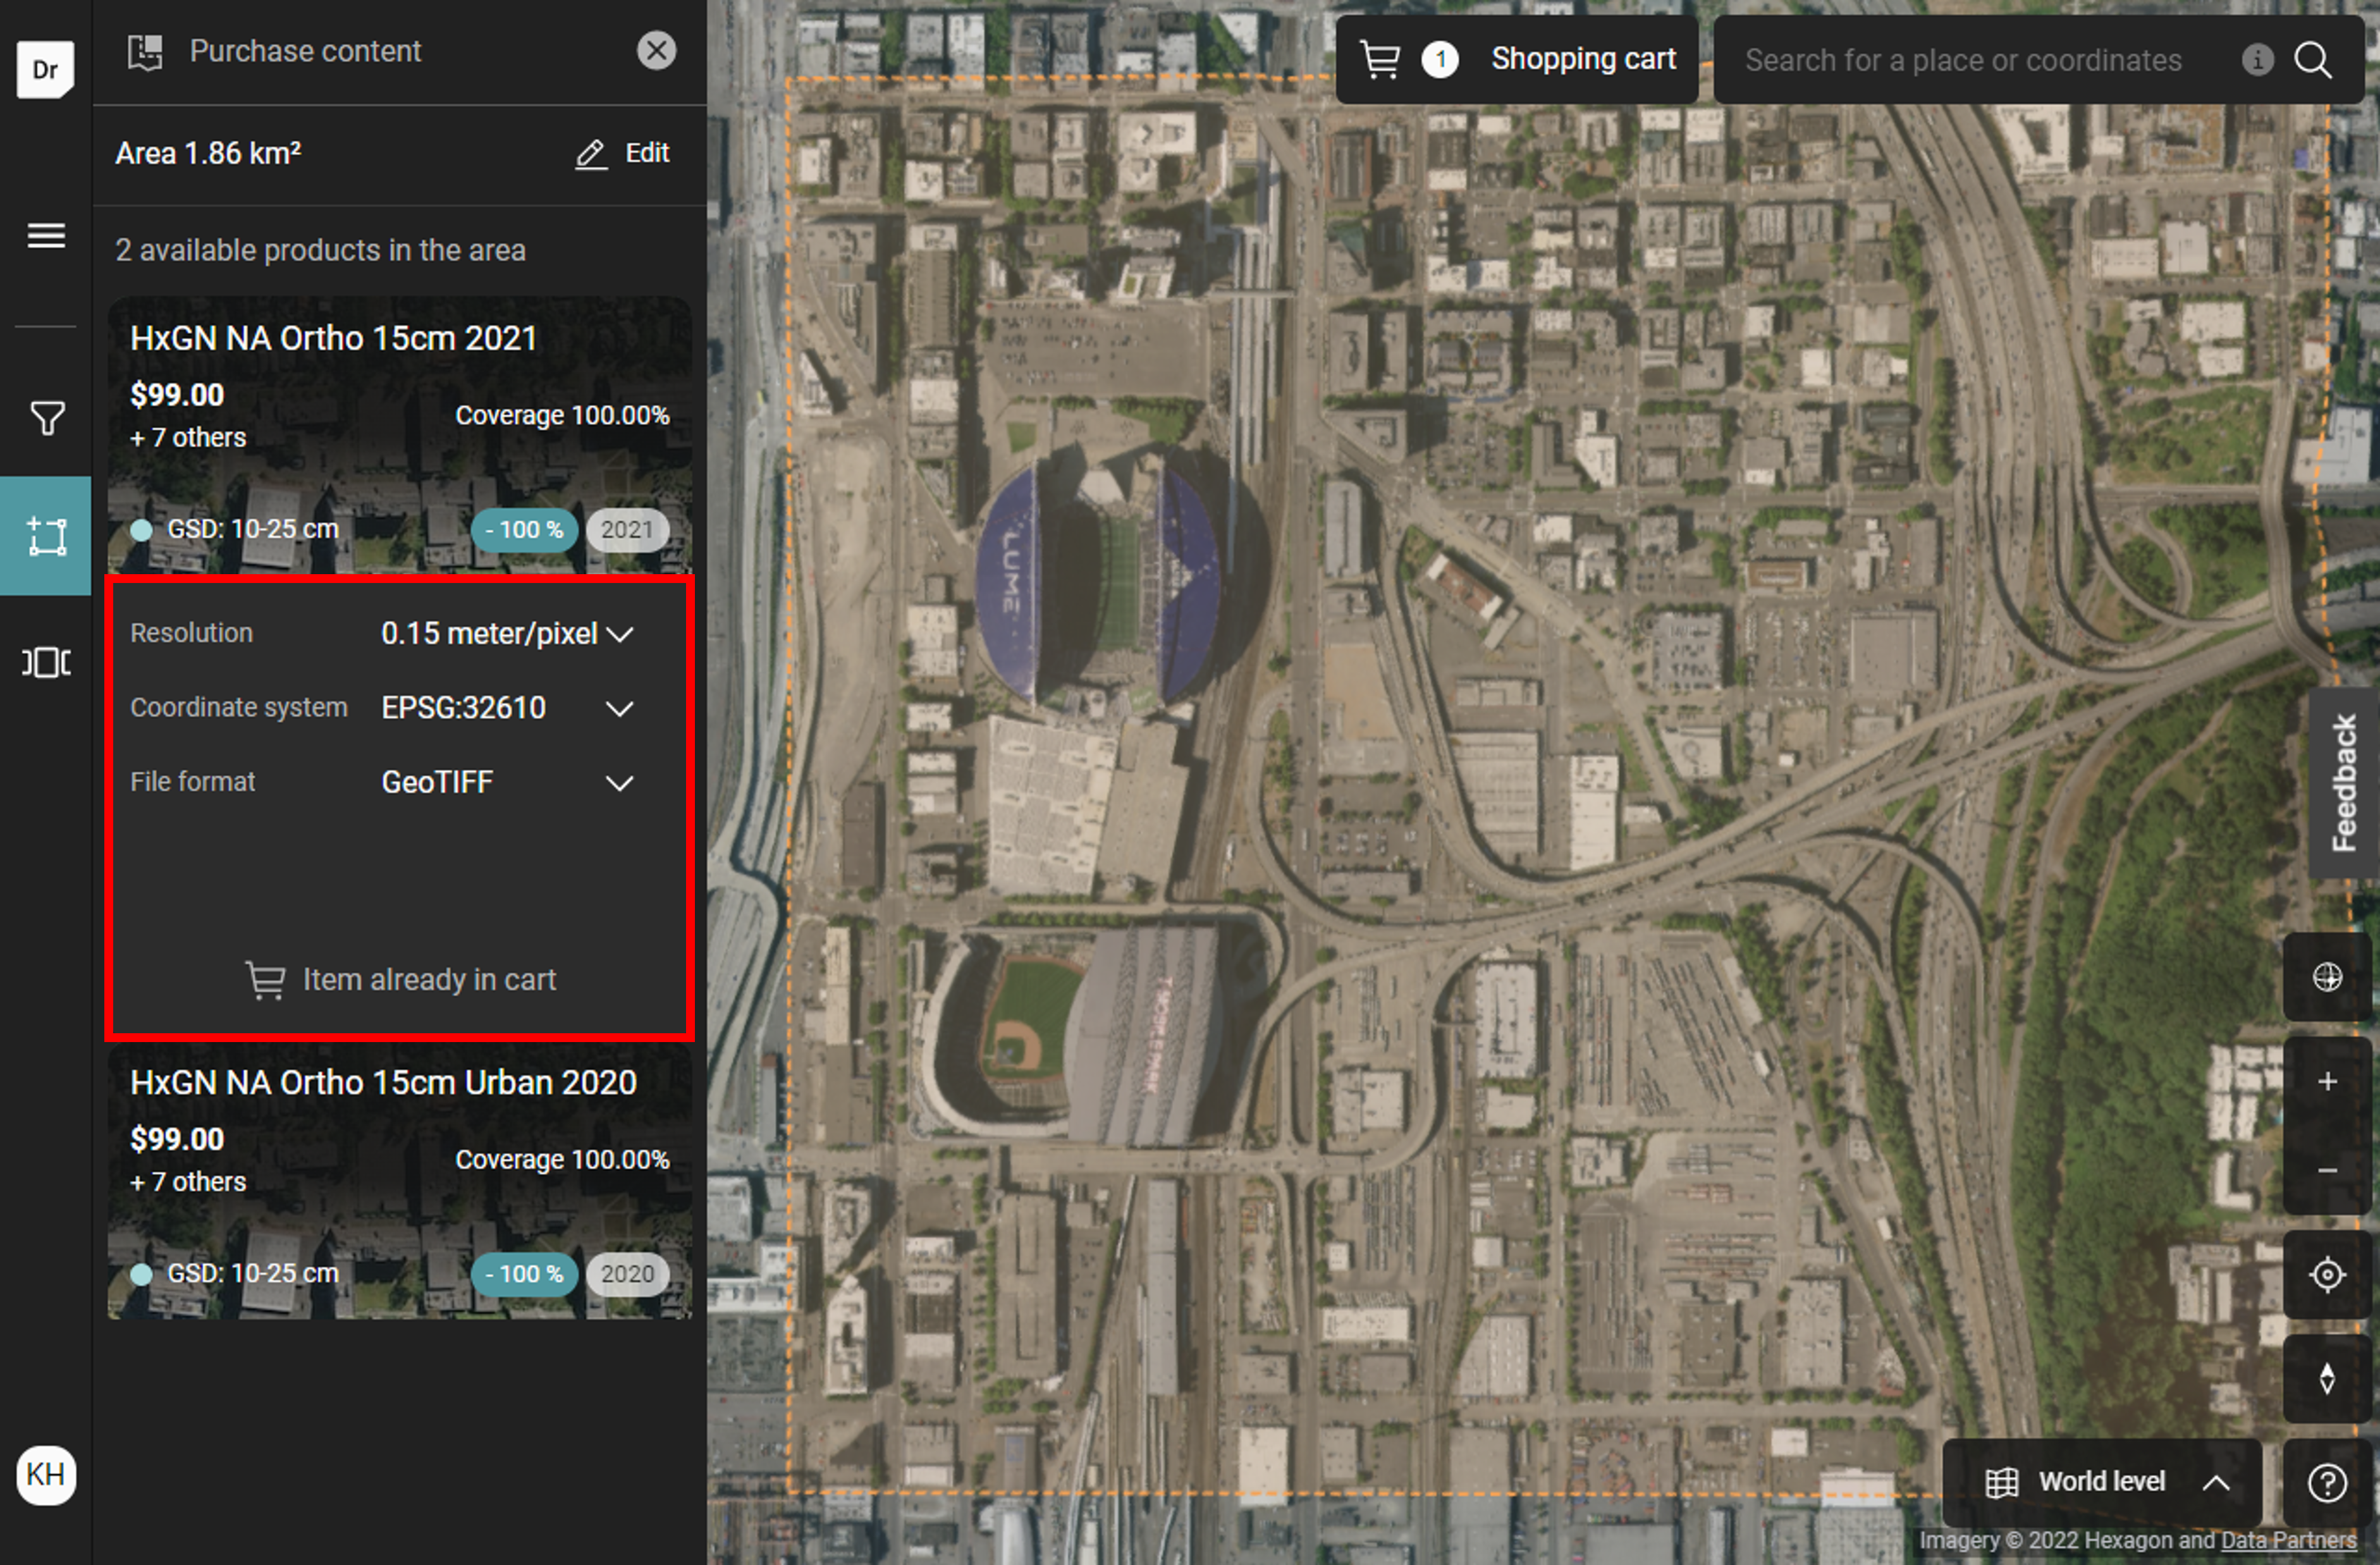This screenshot has width=2380, height=1565.
Task: Click the magnifier search icon
Action: click(2312, 60)
